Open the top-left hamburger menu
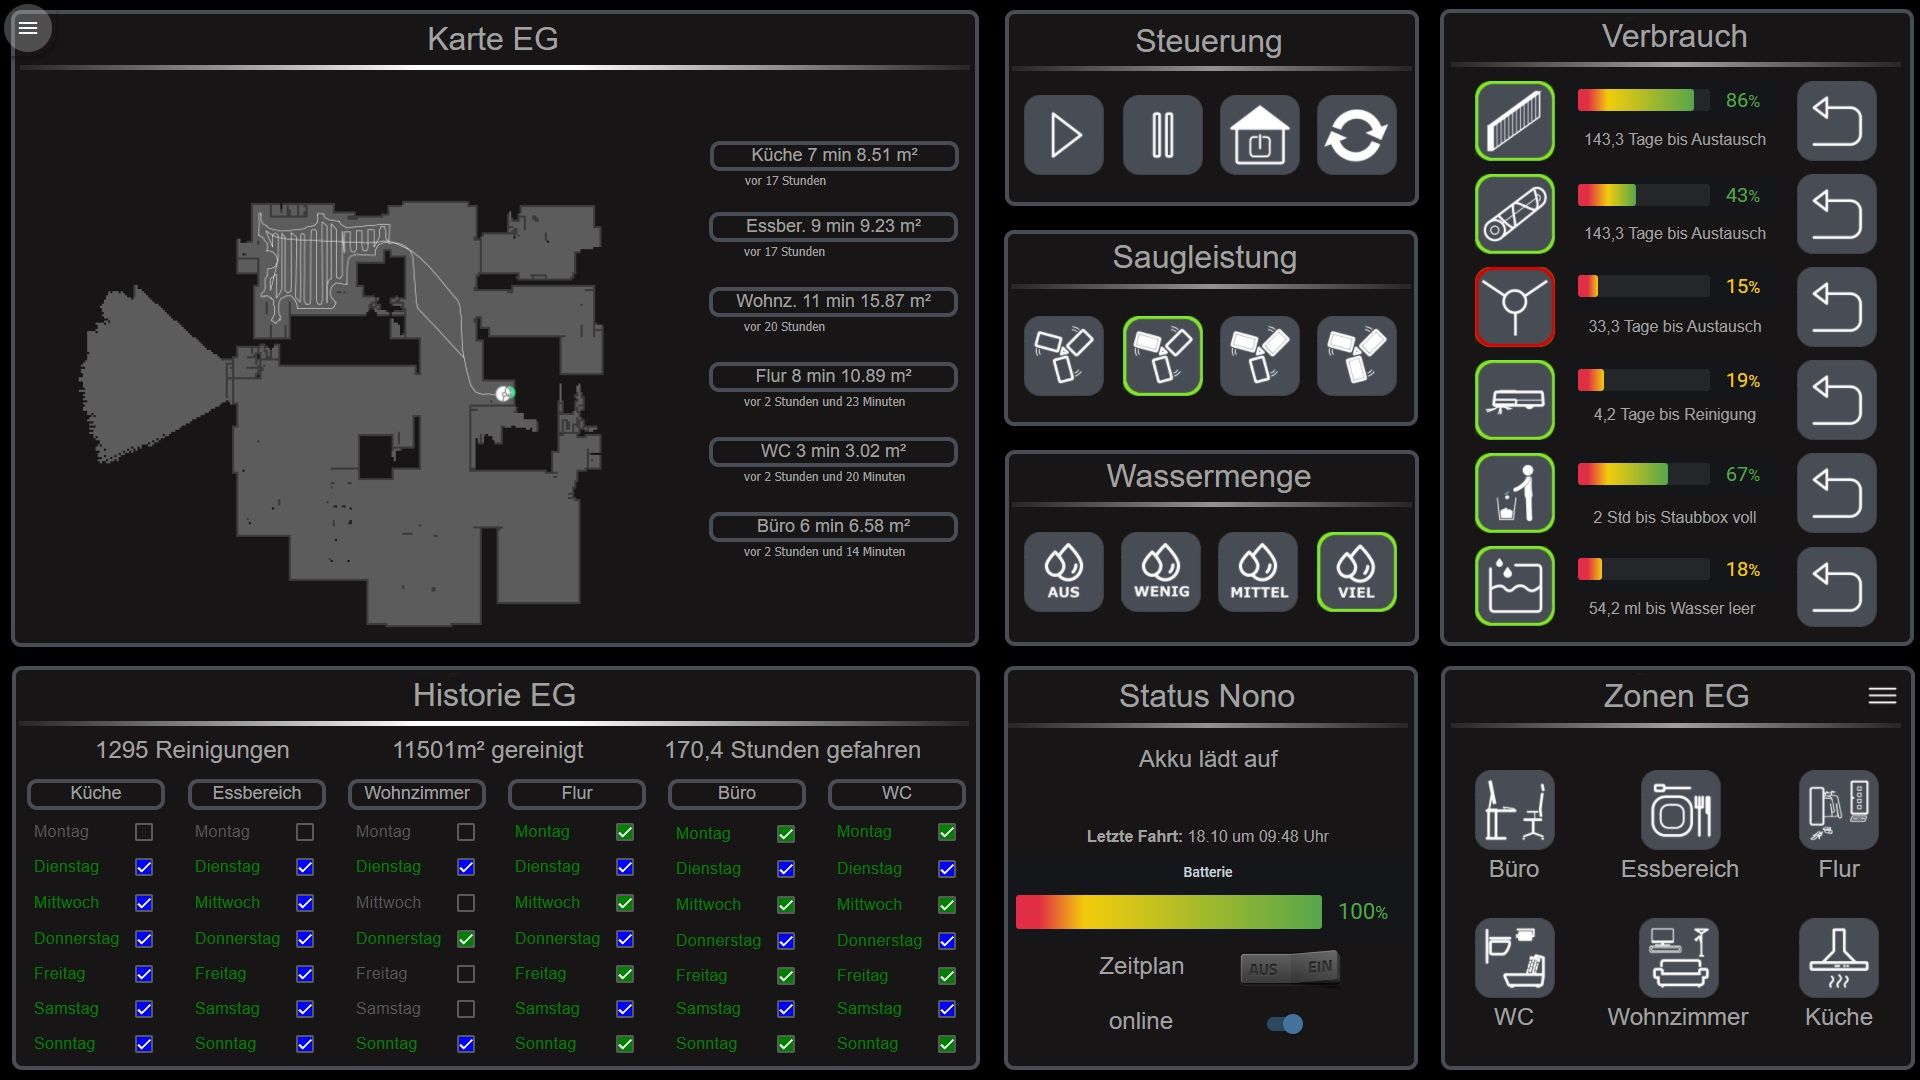Image resolution: width=1920 pixels, height=1080 pixels. tap(28, 28)
